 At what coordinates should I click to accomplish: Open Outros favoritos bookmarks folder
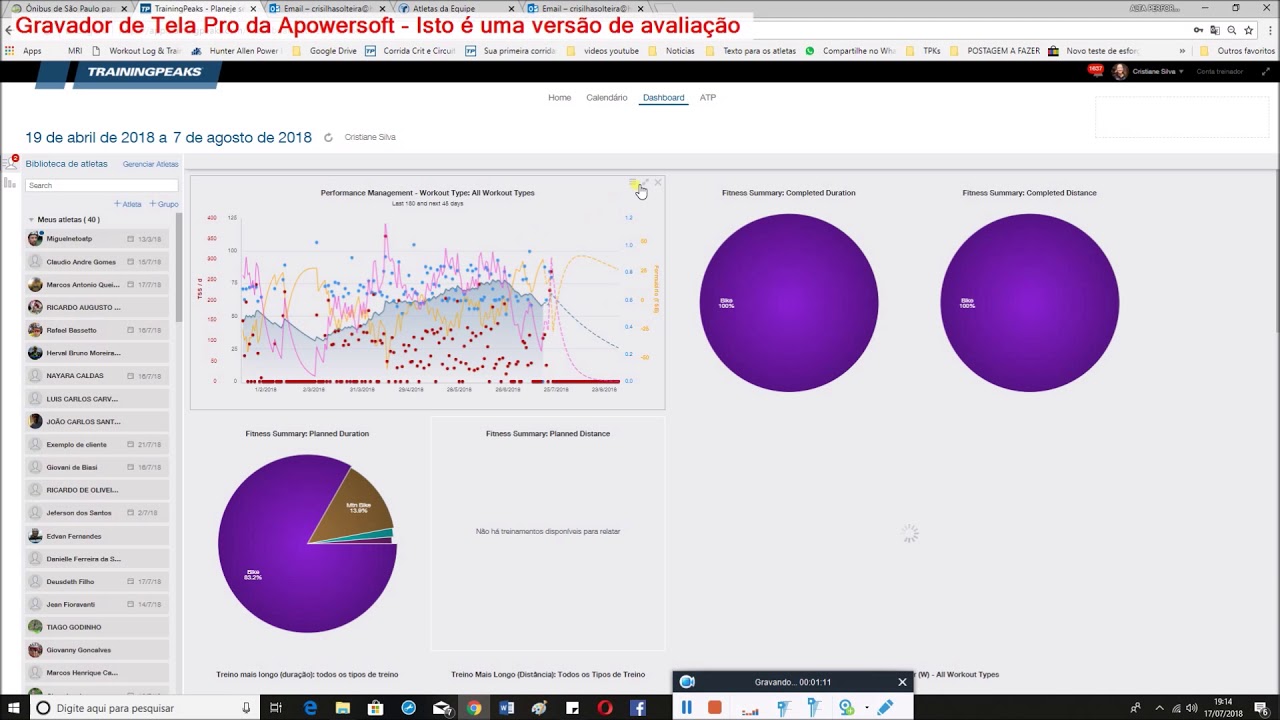(x=1237, y=51)
